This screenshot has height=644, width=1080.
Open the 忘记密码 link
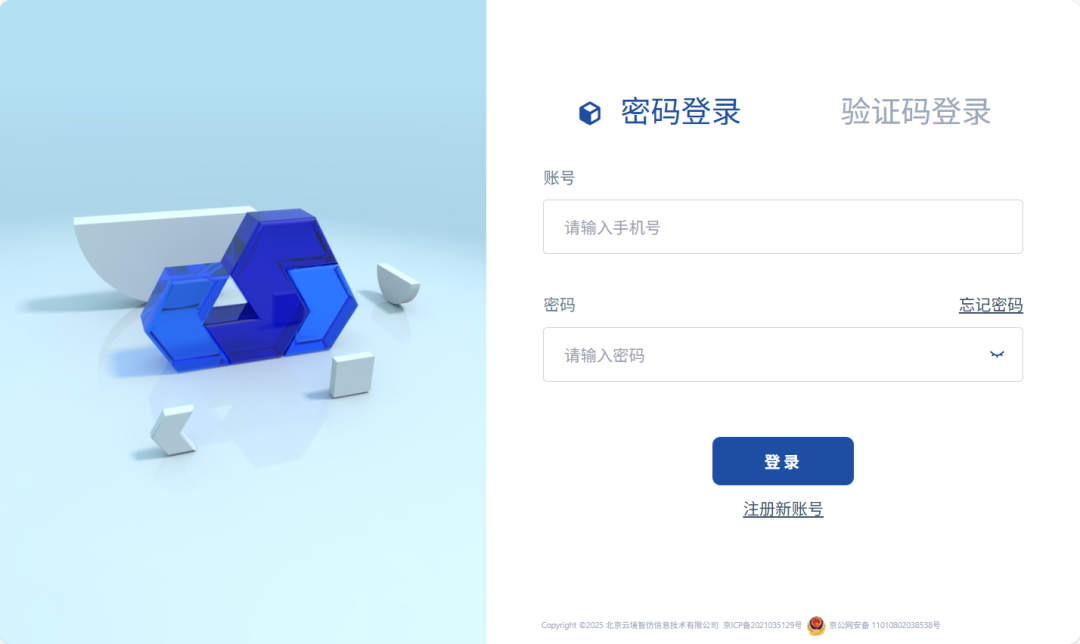pos(990,305)
